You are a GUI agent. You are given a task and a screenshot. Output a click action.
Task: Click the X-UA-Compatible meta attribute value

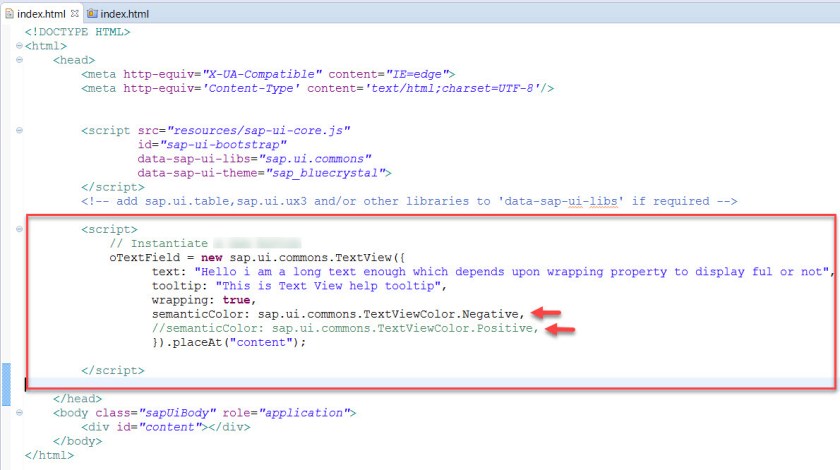click(x=262, y=74)
